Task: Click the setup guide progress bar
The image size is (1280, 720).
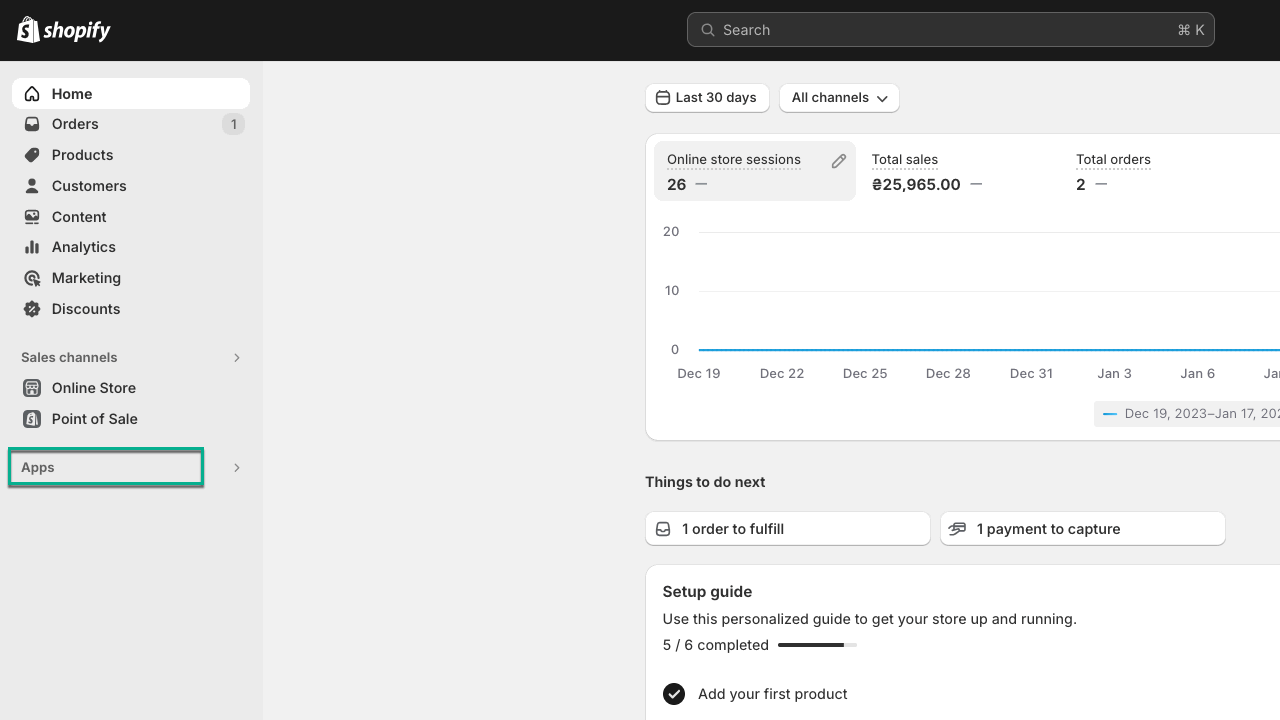Action: pyautogui.click(x=817, y=645)
